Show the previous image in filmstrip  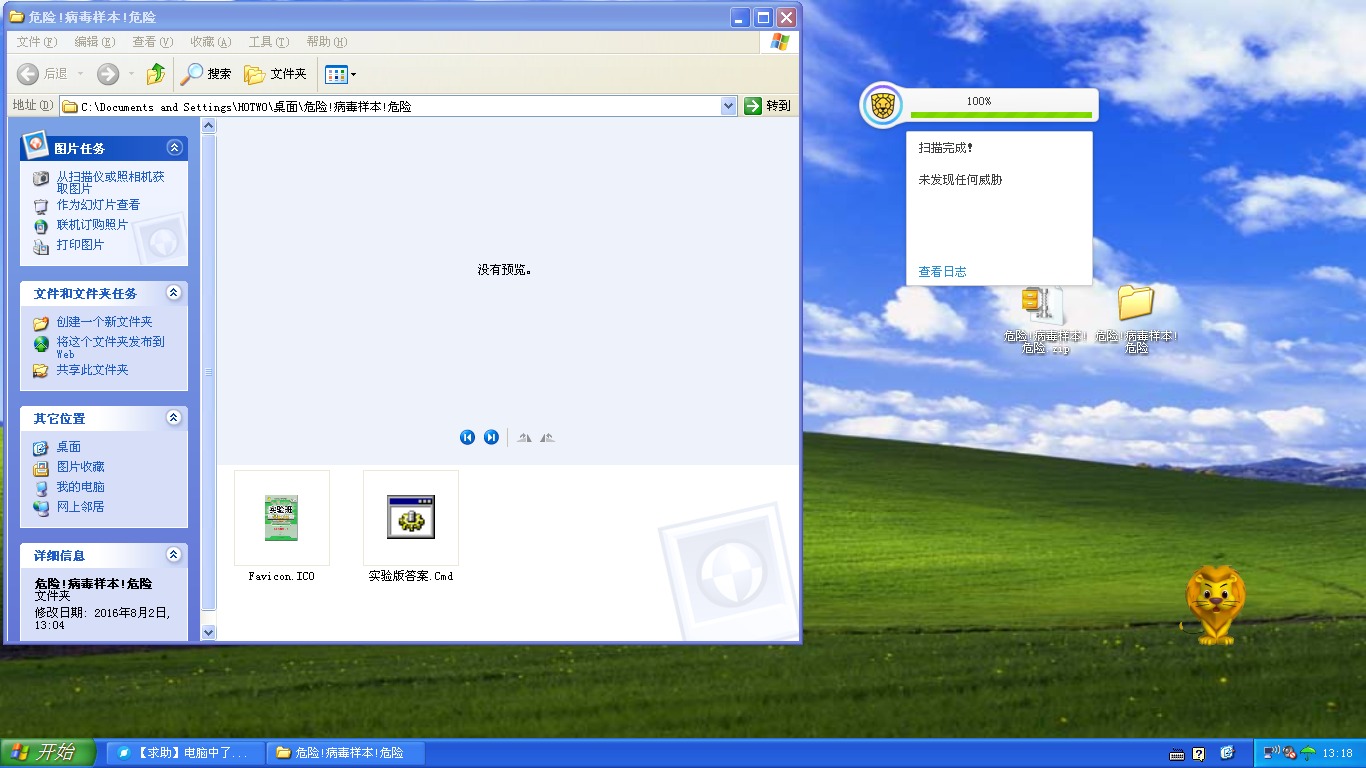[467, 437]
